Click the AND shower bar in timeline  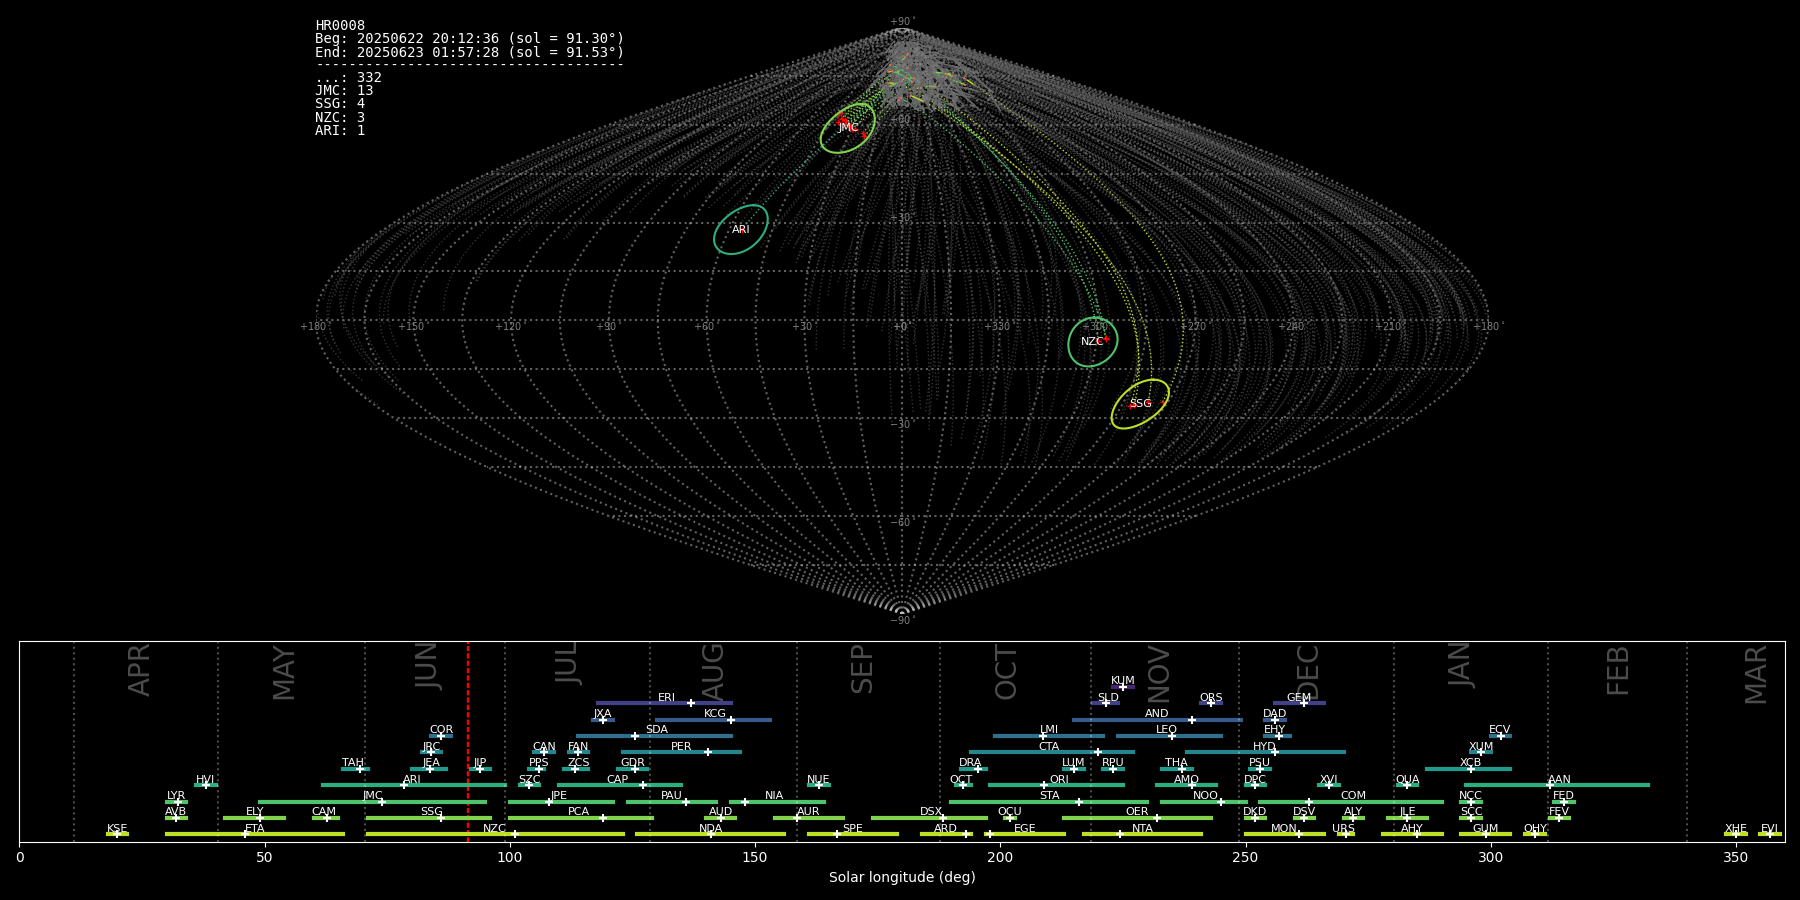(1157, 719)
